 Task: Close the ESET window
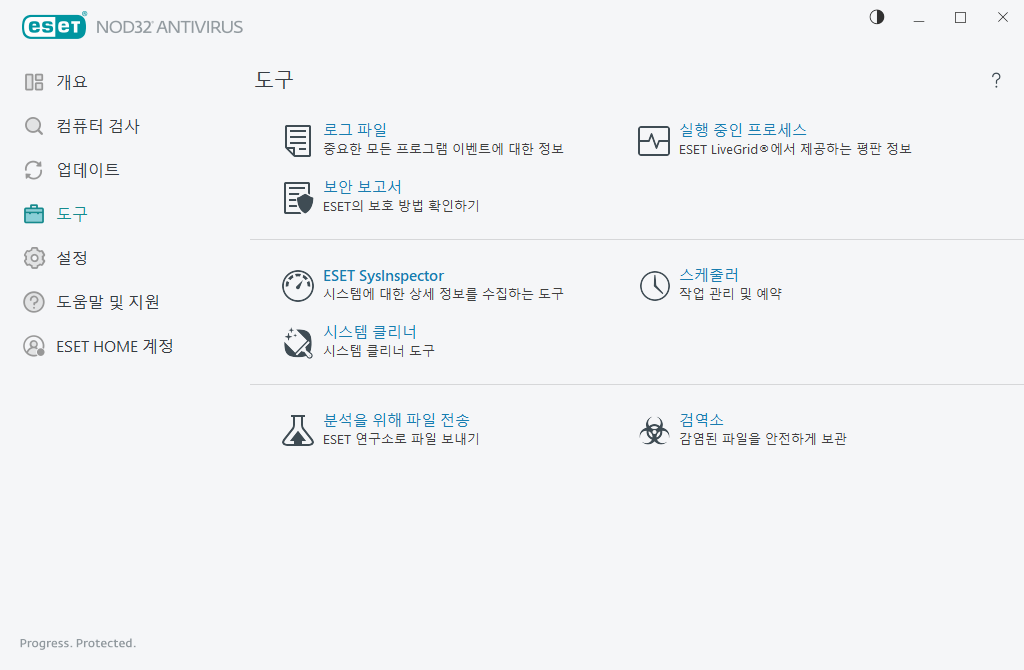pyautogui.click(x=1002, y=18)
